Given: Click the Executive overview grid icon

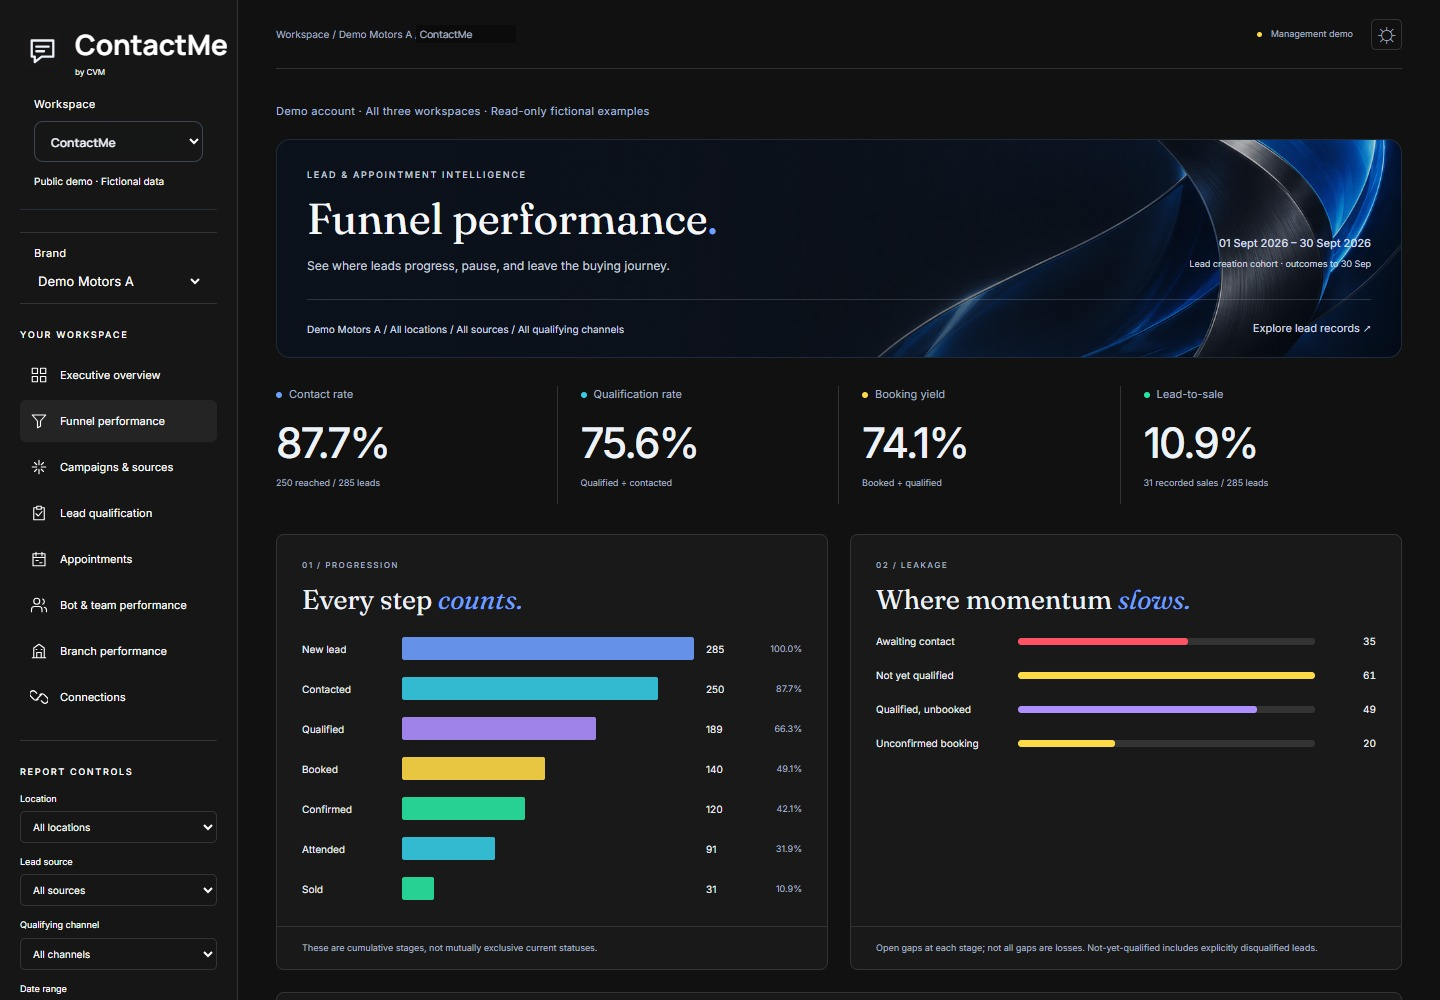Looking at the screenshot, I should [39, 375].
